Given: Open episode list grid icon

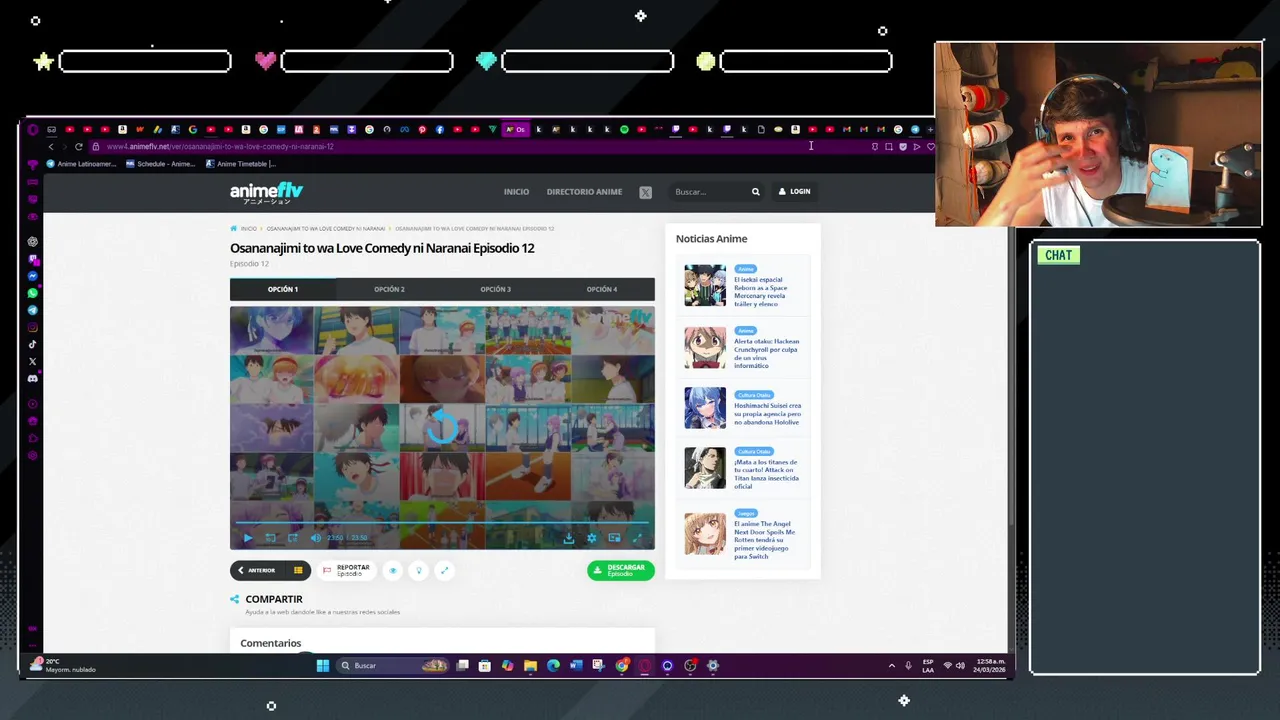Looking at the screenshot, I should pos(298,570).
